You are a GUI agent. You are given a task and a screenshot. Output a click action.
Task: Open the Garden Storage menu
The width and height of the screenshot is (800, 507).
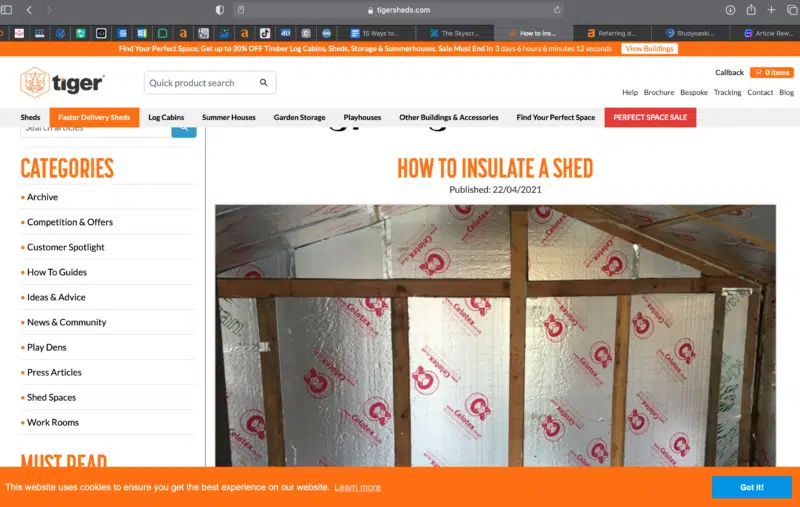pyautogui.click(x=299, y=117)
